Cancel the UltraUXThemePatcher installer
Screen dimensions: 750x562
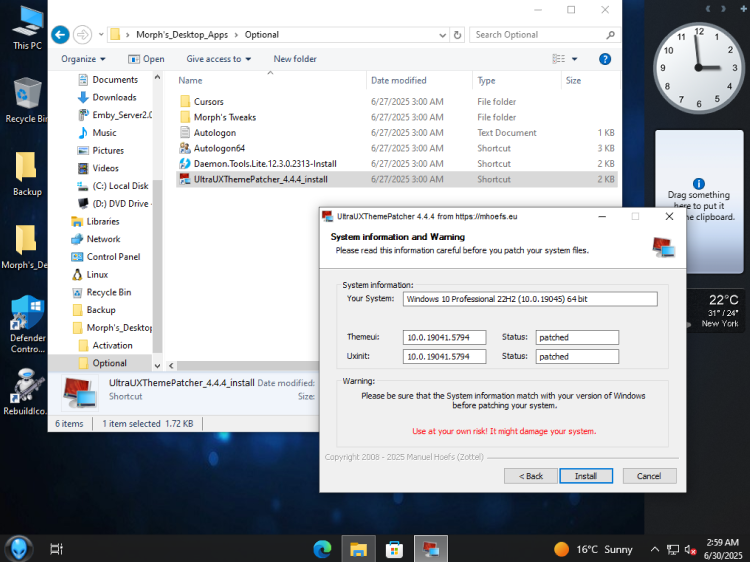point(649,476)
